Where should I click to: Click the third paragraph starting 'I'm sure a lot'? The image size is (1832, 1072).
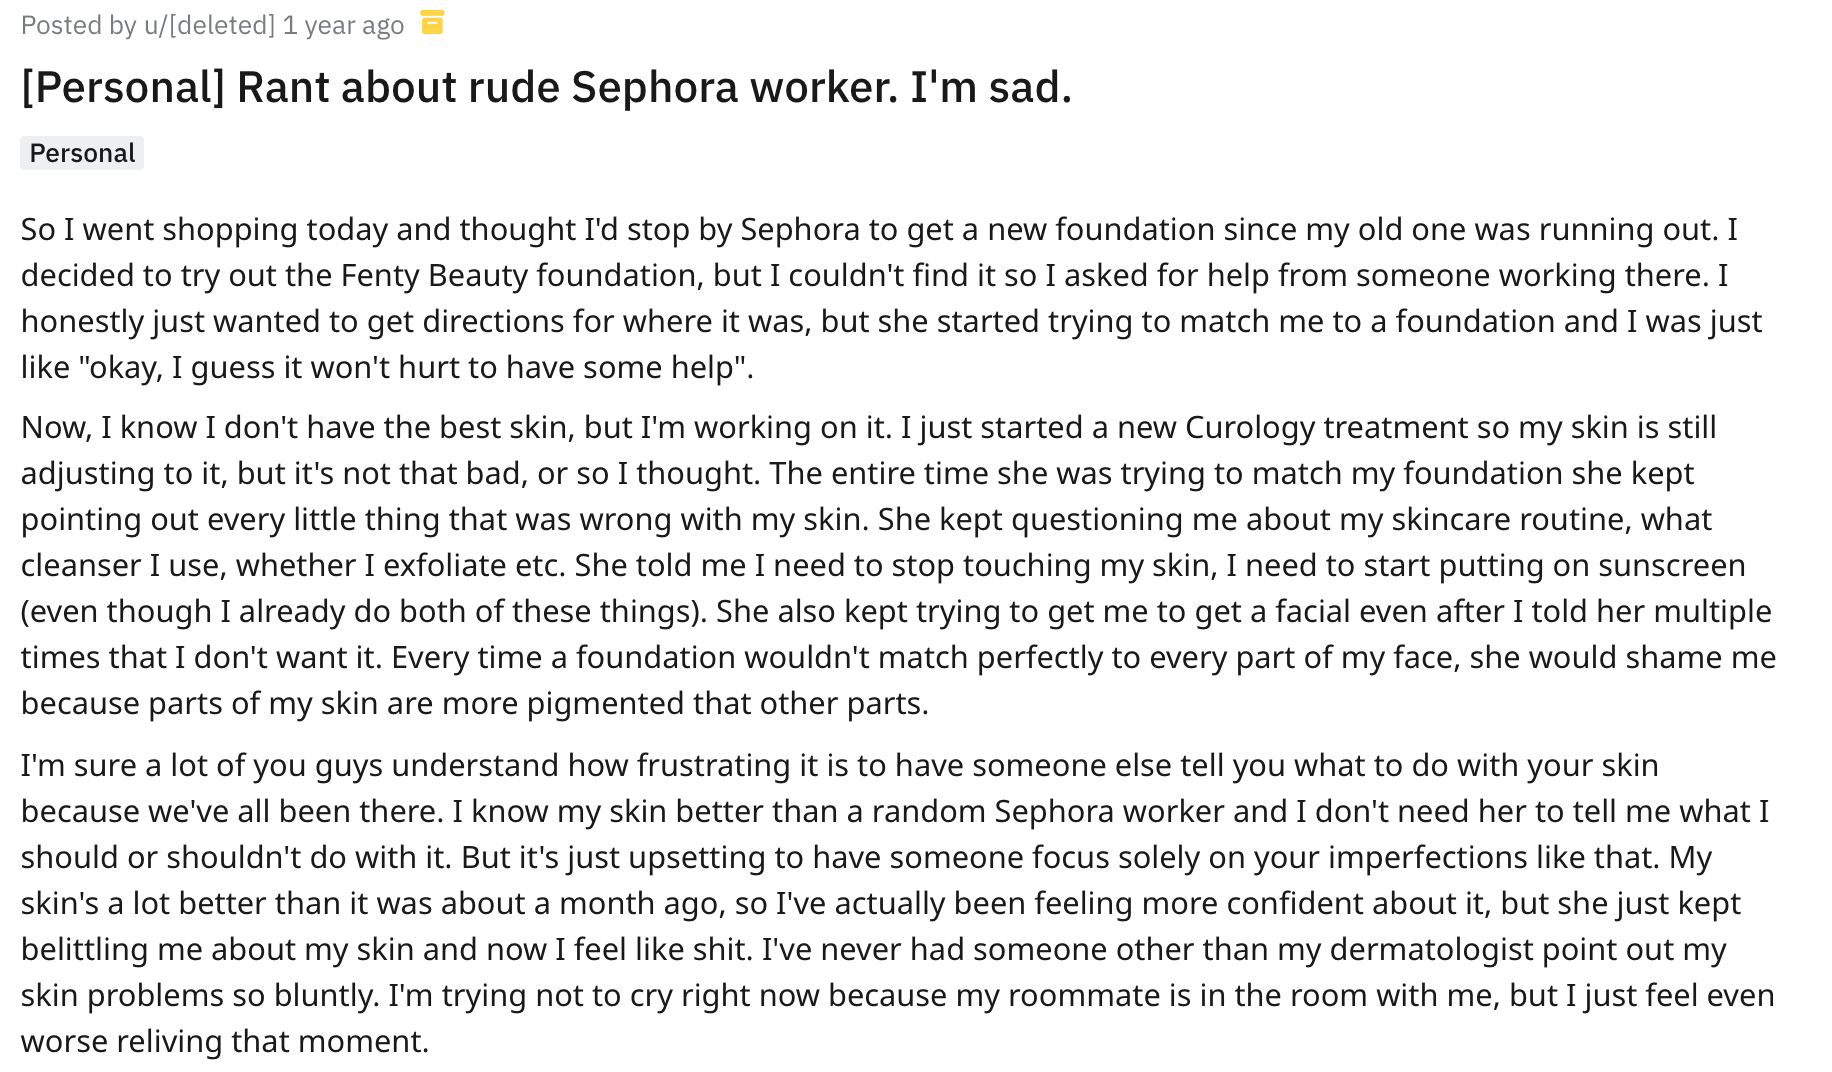point(898,903)
